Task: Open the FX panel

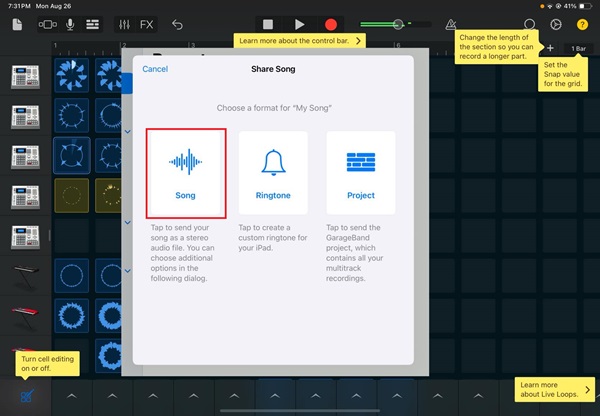Action: pyautogui.click(x=147, y=23)
